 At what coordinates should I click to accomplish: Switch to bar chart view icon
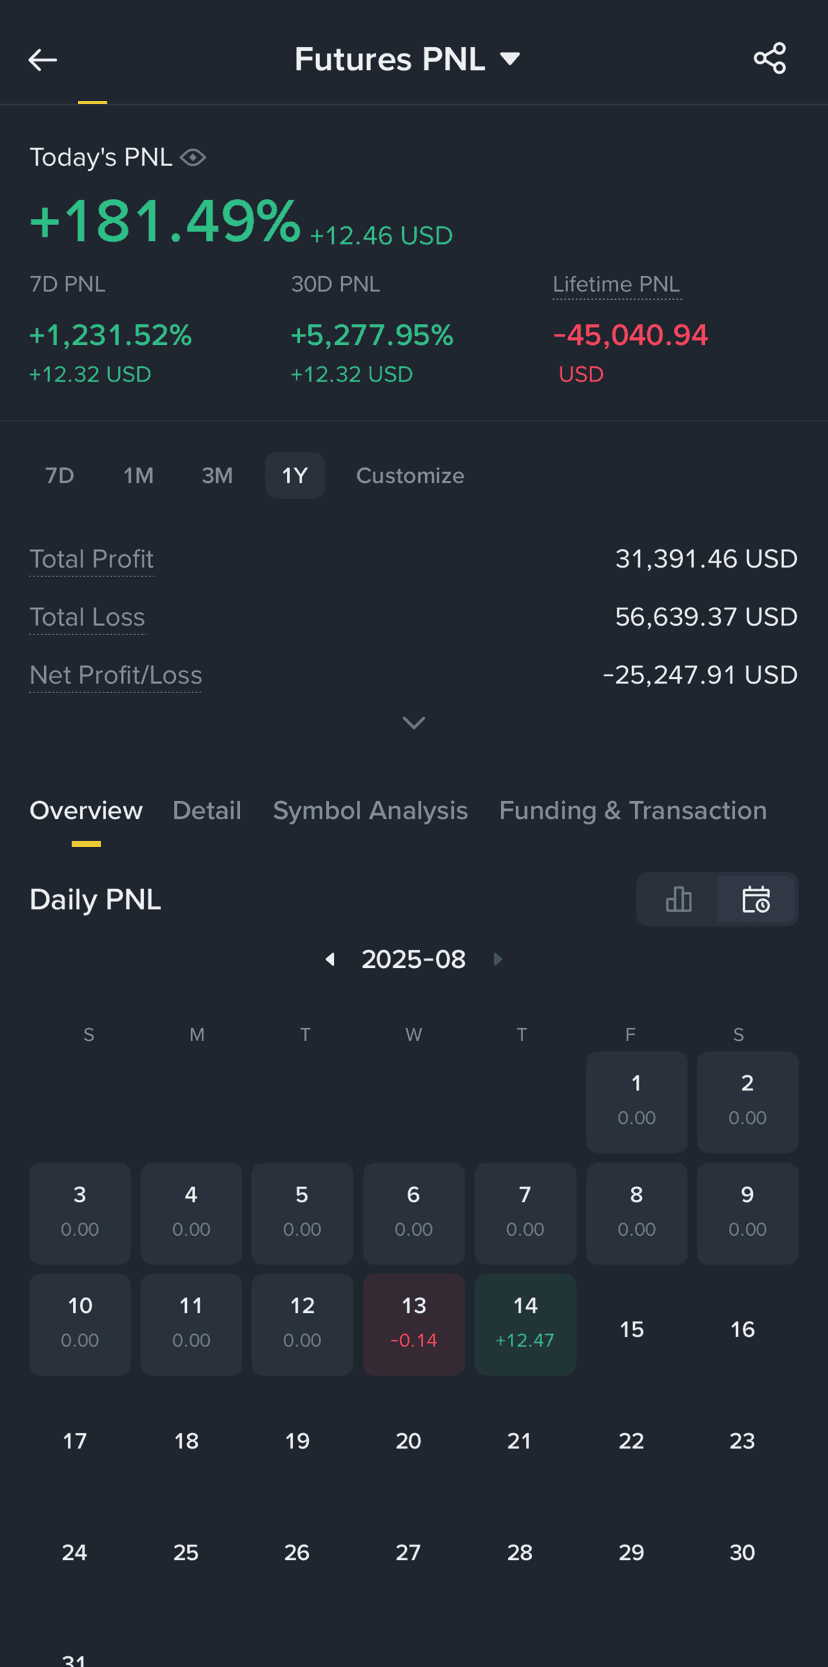point(679,899)
